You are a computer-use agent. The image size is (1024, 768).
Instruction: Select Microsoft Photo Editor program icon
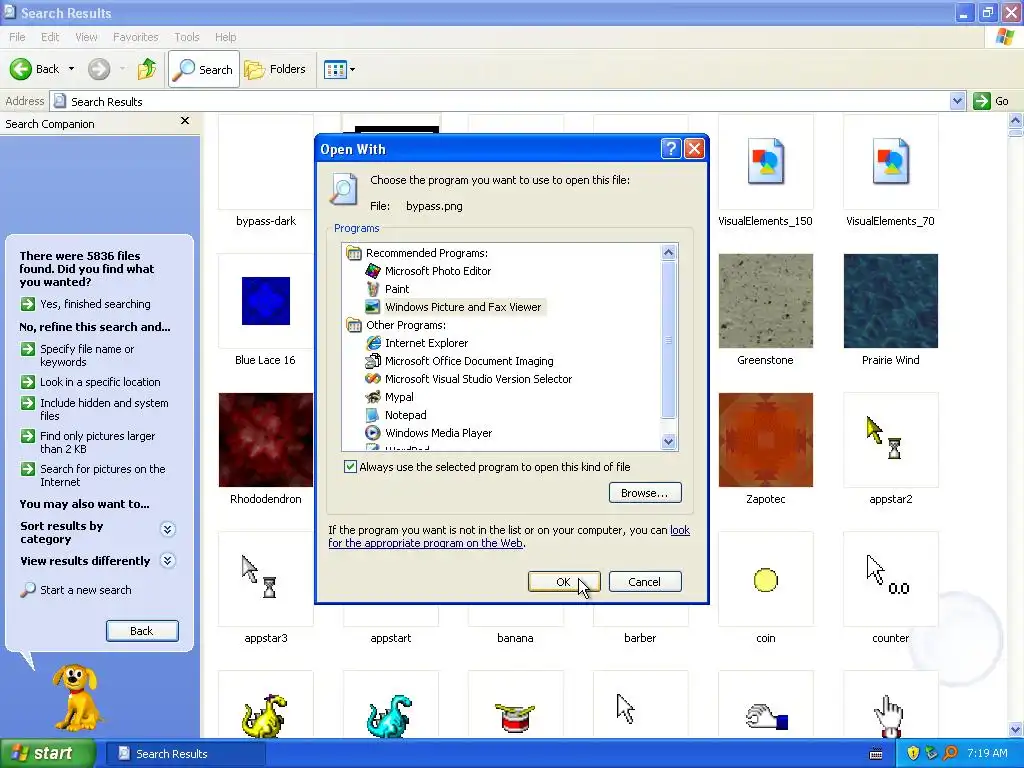pos(373,270)
